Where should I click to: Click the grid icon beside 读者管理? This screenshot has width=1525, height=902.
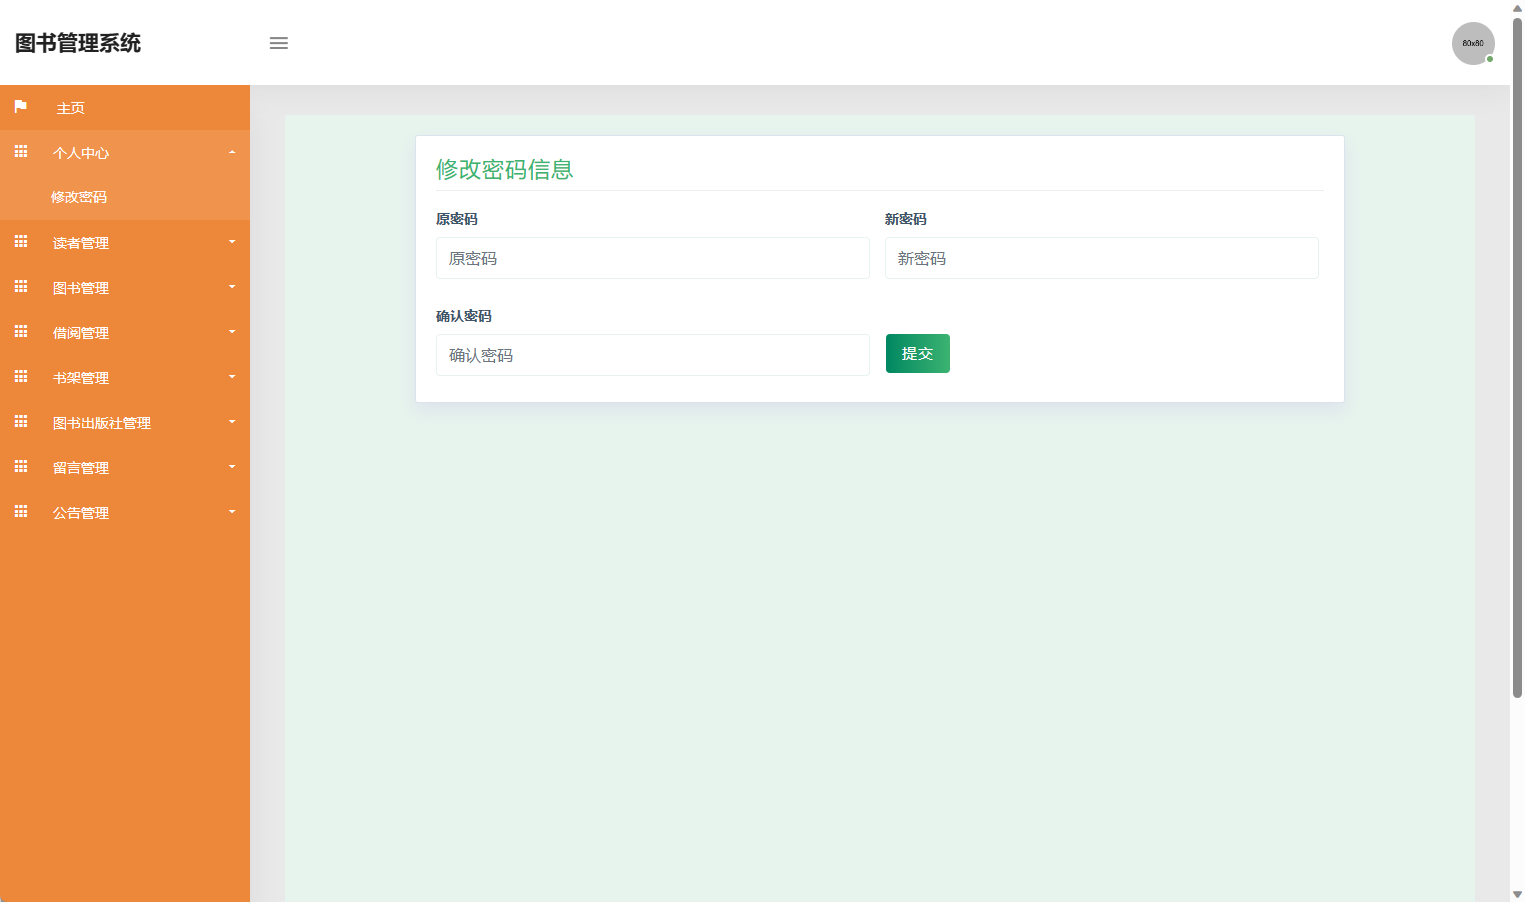20,241
